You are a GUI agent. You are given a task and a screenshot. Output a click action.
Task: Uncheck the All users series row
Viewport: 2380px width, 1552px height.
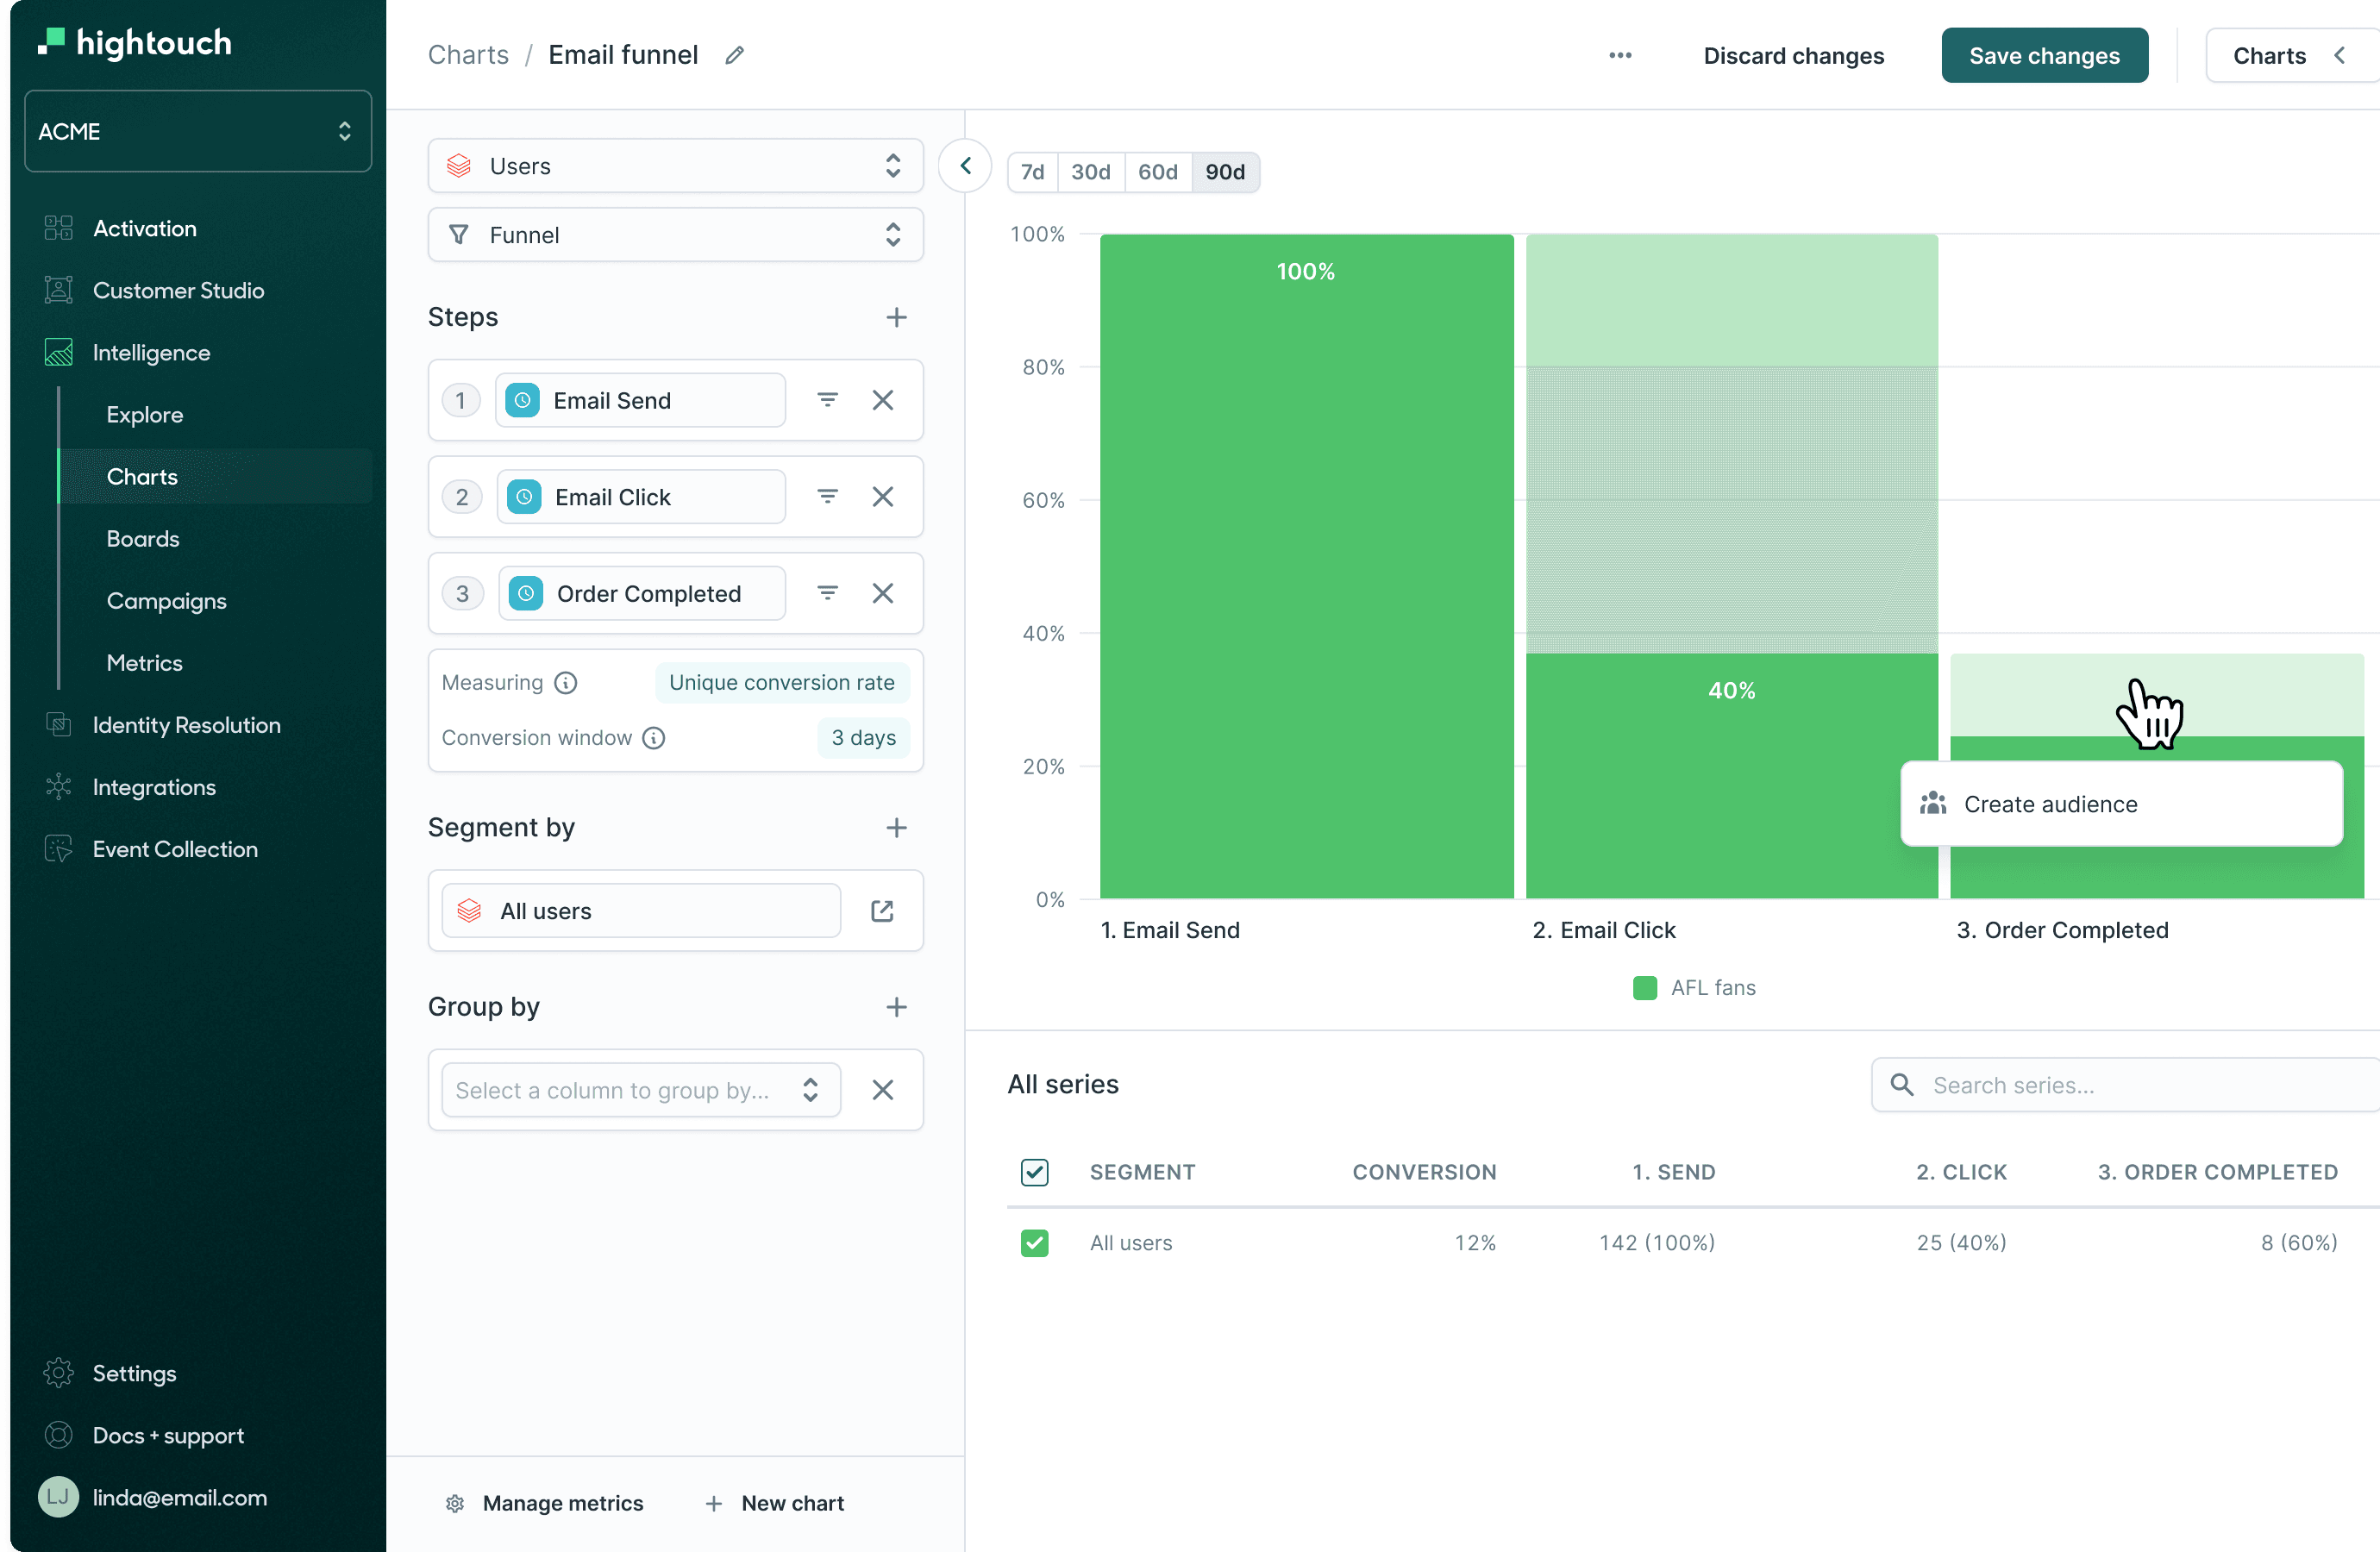pos(1035,1242)
